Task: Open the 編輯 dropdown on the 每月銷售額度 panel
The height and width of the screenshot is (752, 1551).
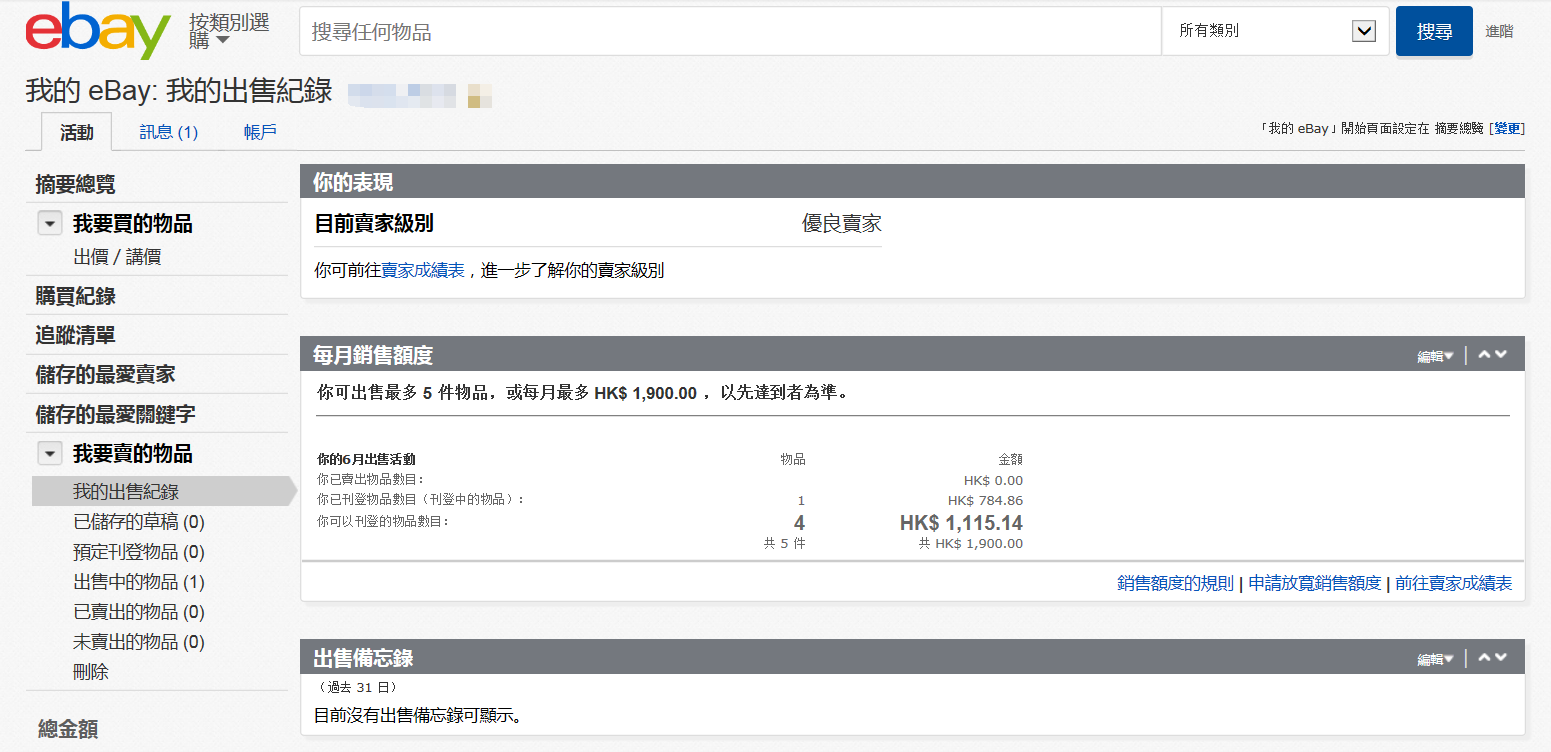Action: pos(1434,354)
